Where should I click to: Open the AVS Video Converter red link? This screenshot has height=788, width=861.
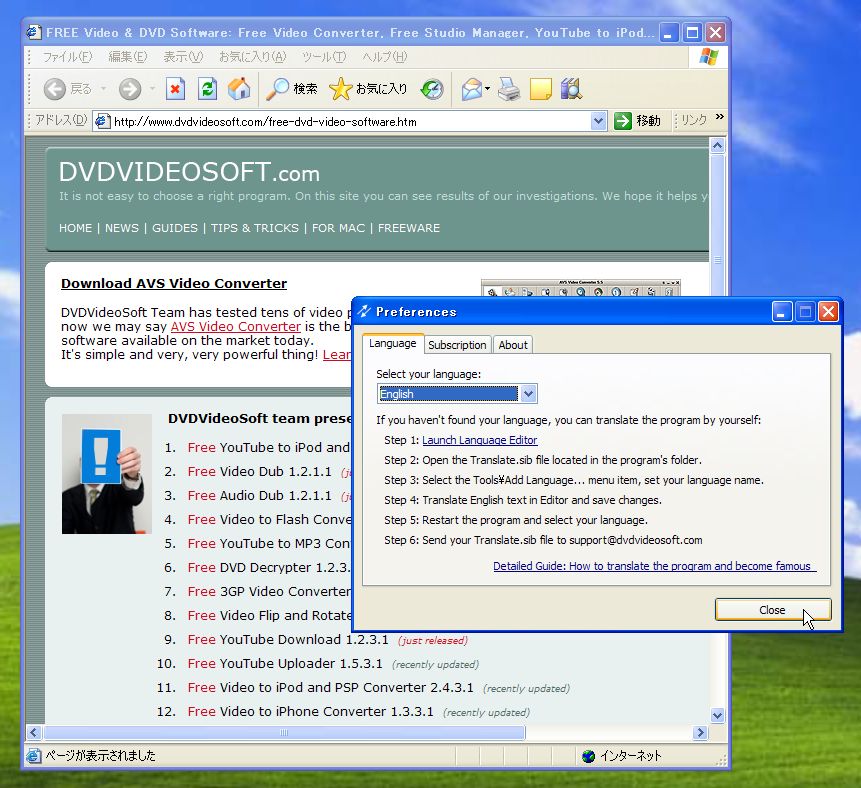pos(236,326)
